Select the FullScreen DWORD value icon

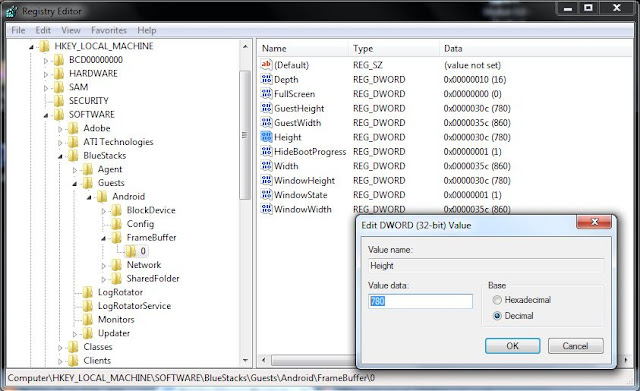point(266,93)
